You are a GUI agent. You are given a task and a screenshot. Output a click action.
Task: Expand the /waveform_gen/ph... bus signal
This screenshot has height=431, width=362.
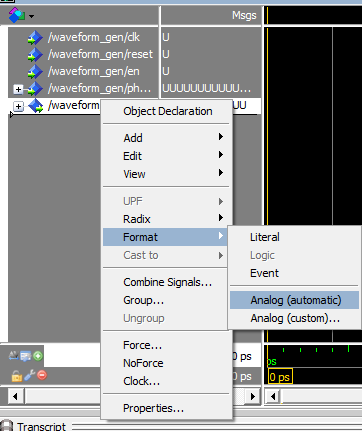pyautogui.click(x=18, y=89)
